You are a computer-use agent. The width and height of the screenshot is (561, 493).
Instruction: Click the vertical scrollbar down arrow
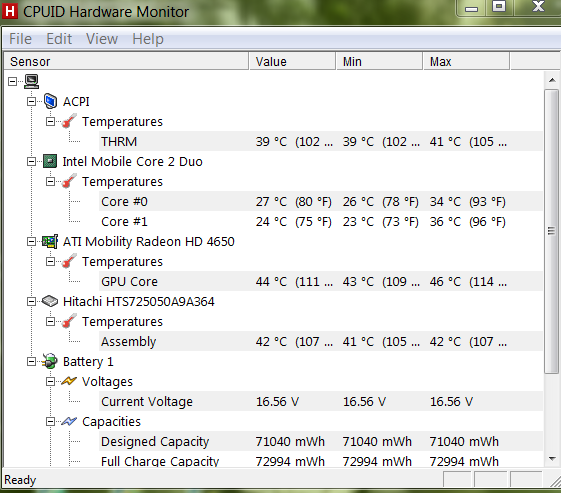click(552, 459)
